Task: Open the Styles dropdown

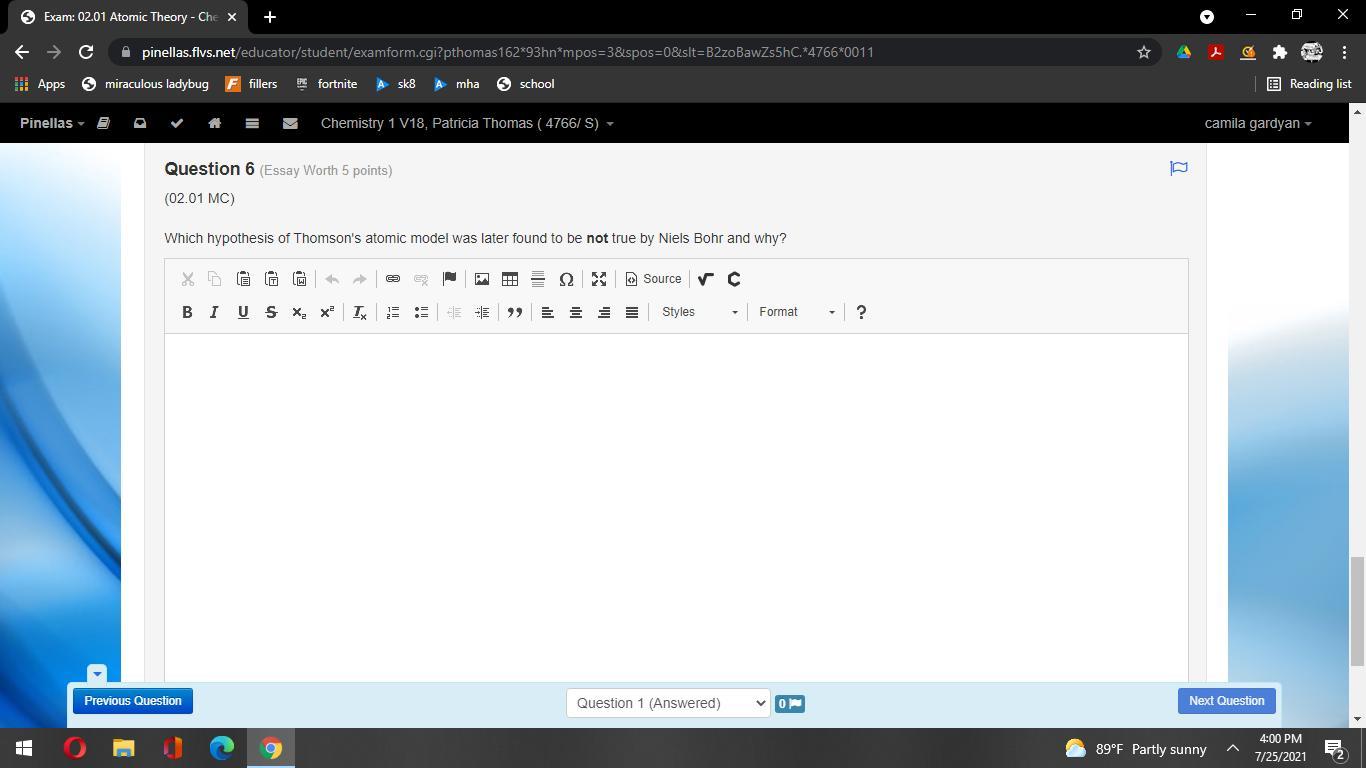Action: pyautogui.click(x=699, y=312)
